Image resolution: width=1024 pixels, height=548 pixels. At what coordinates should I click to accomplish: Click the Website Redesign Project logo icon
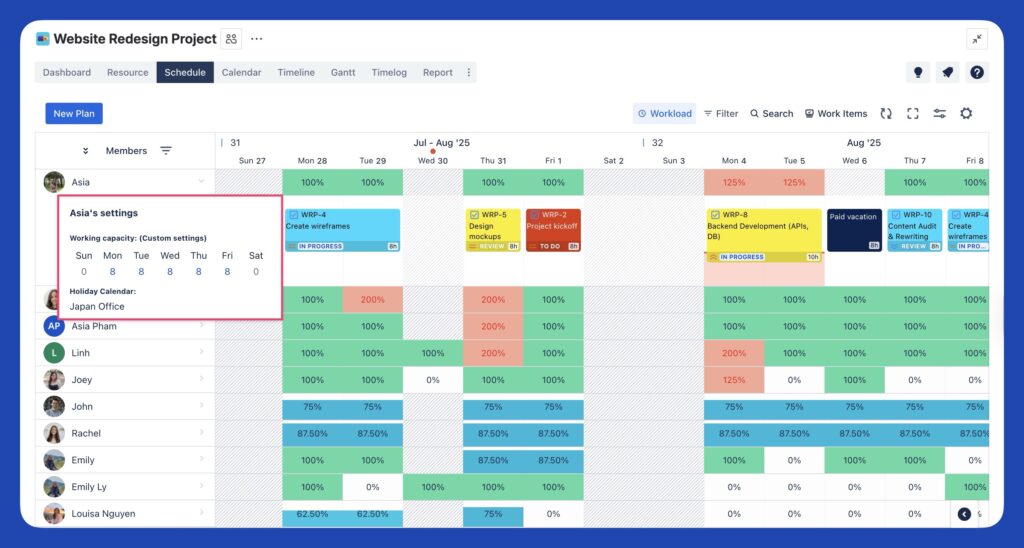tap(42, 39)
